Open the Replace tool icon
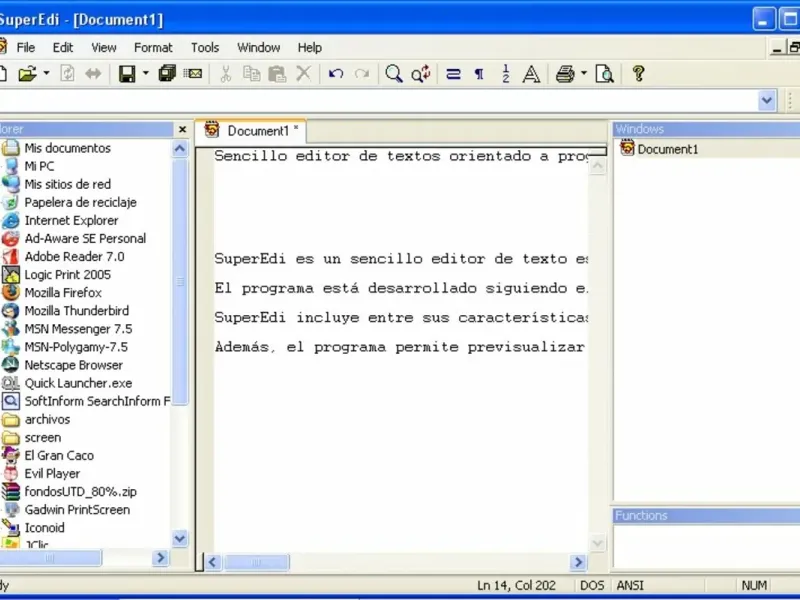This screenshot has height=600, width=800. 421,74
